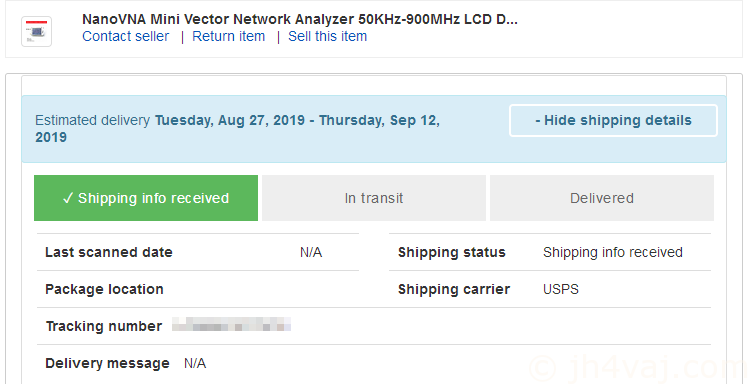Click the Package location row label
748x384 pixels.
point(104,289)
